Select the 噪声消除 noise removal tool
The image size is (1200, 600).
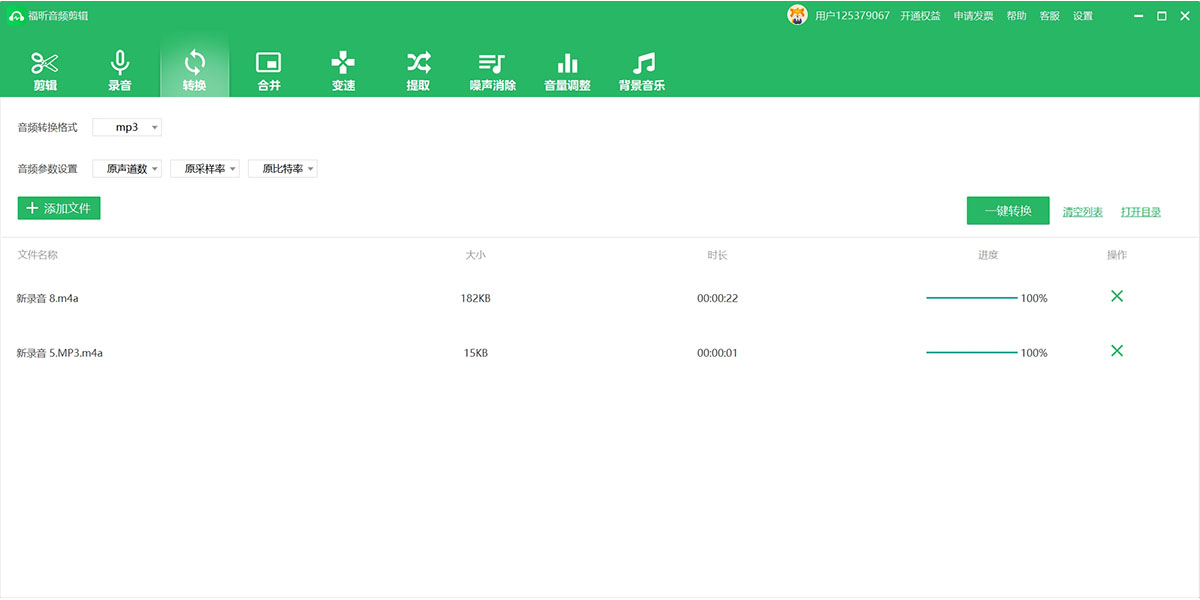point(492,70)
